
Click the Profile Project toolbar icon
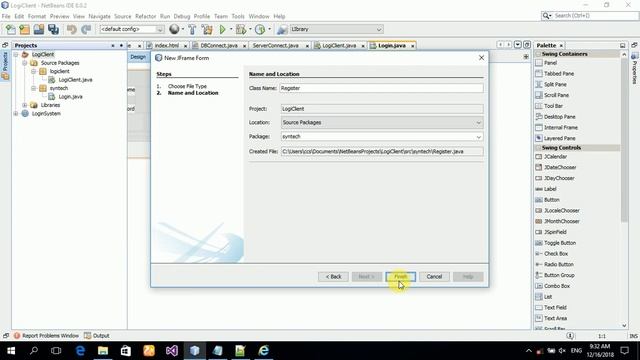click(x=260, y=29)
